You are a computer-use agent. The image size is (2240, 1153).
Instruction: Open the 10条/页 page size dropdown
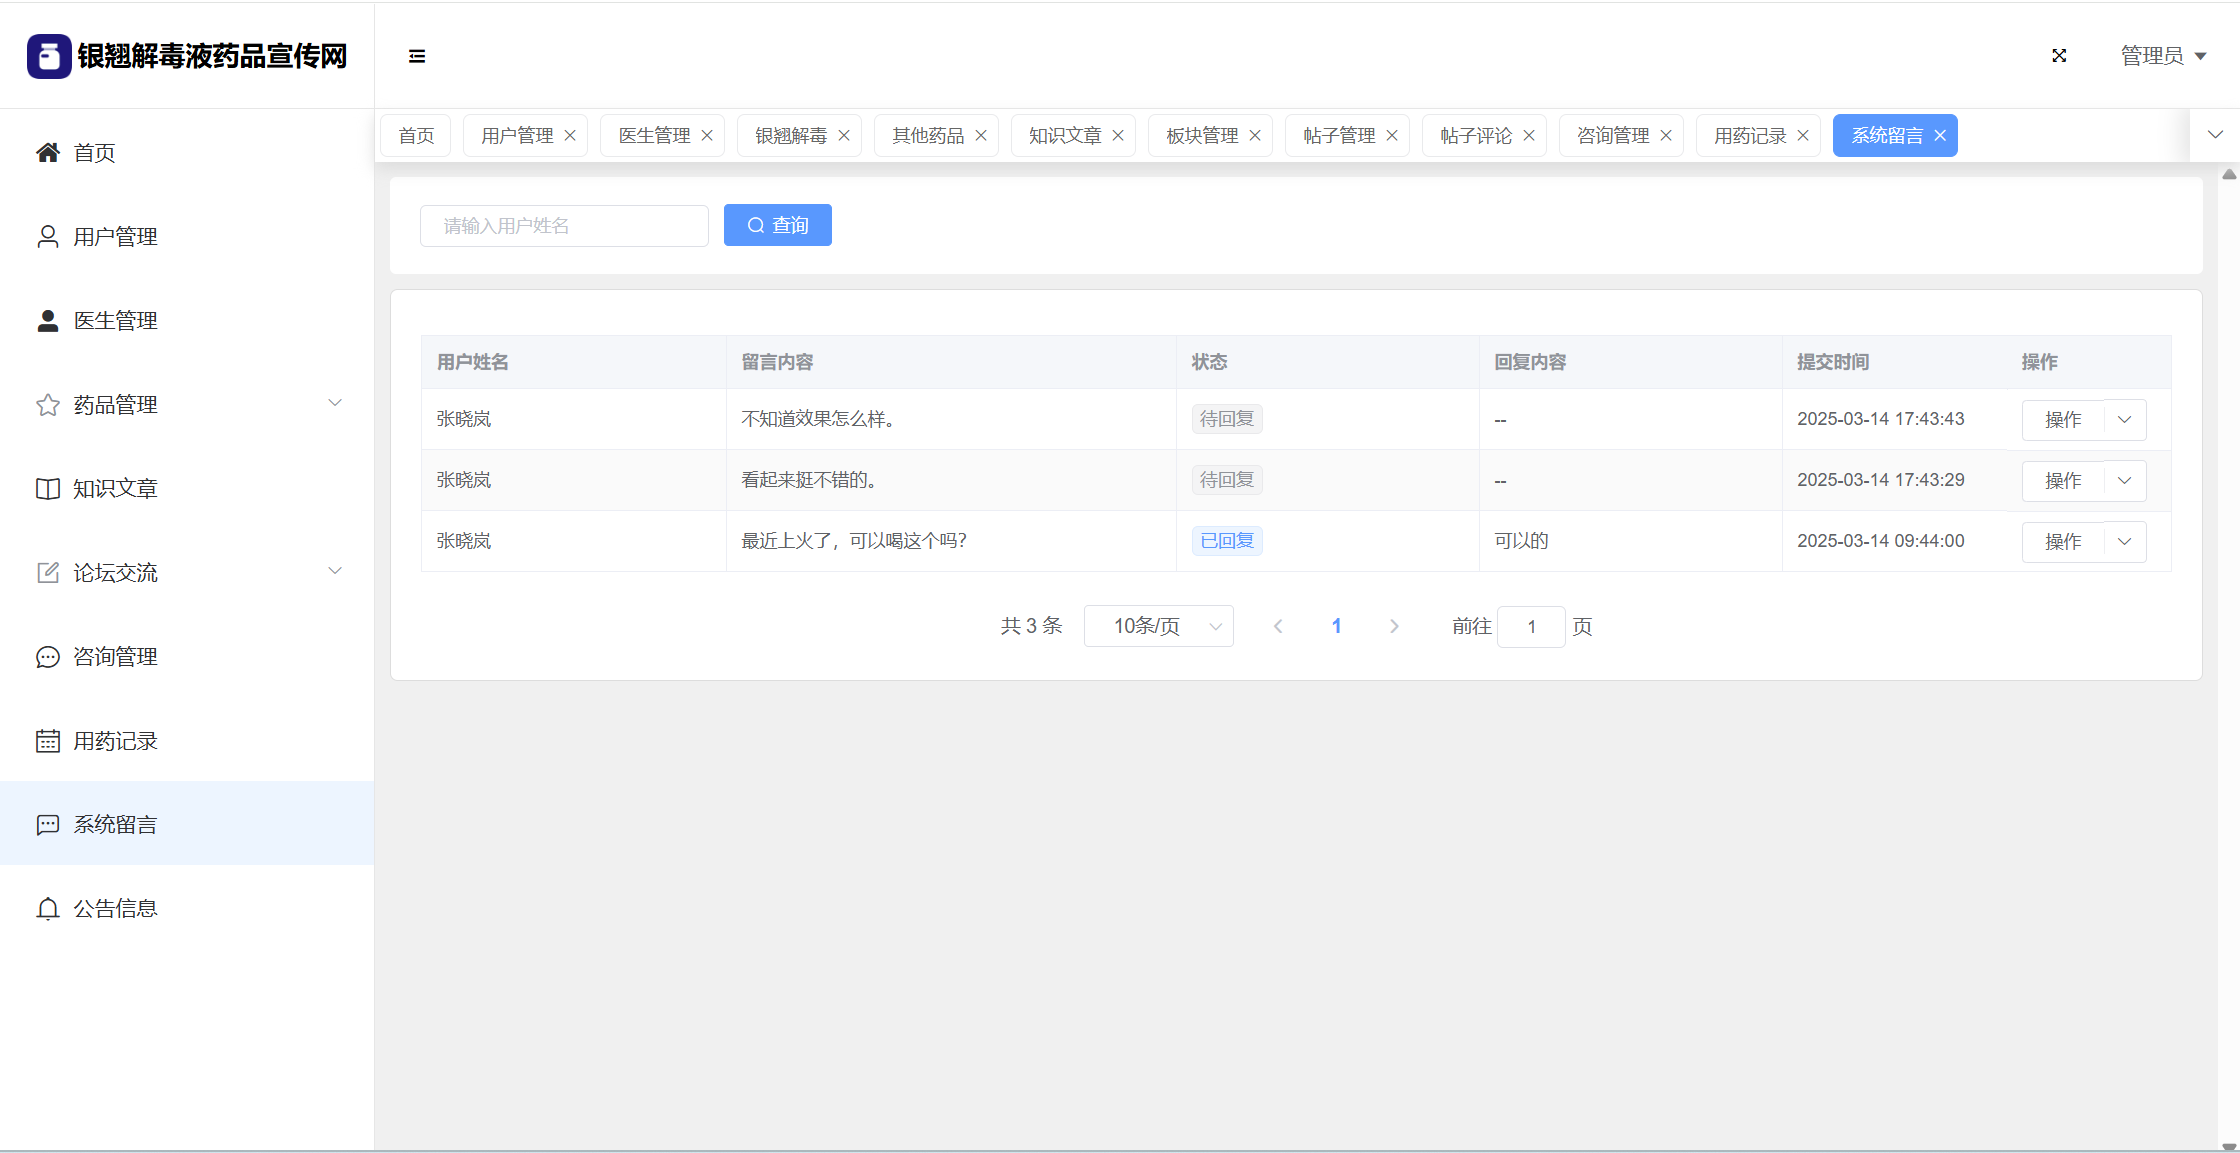coord(1159,626)
